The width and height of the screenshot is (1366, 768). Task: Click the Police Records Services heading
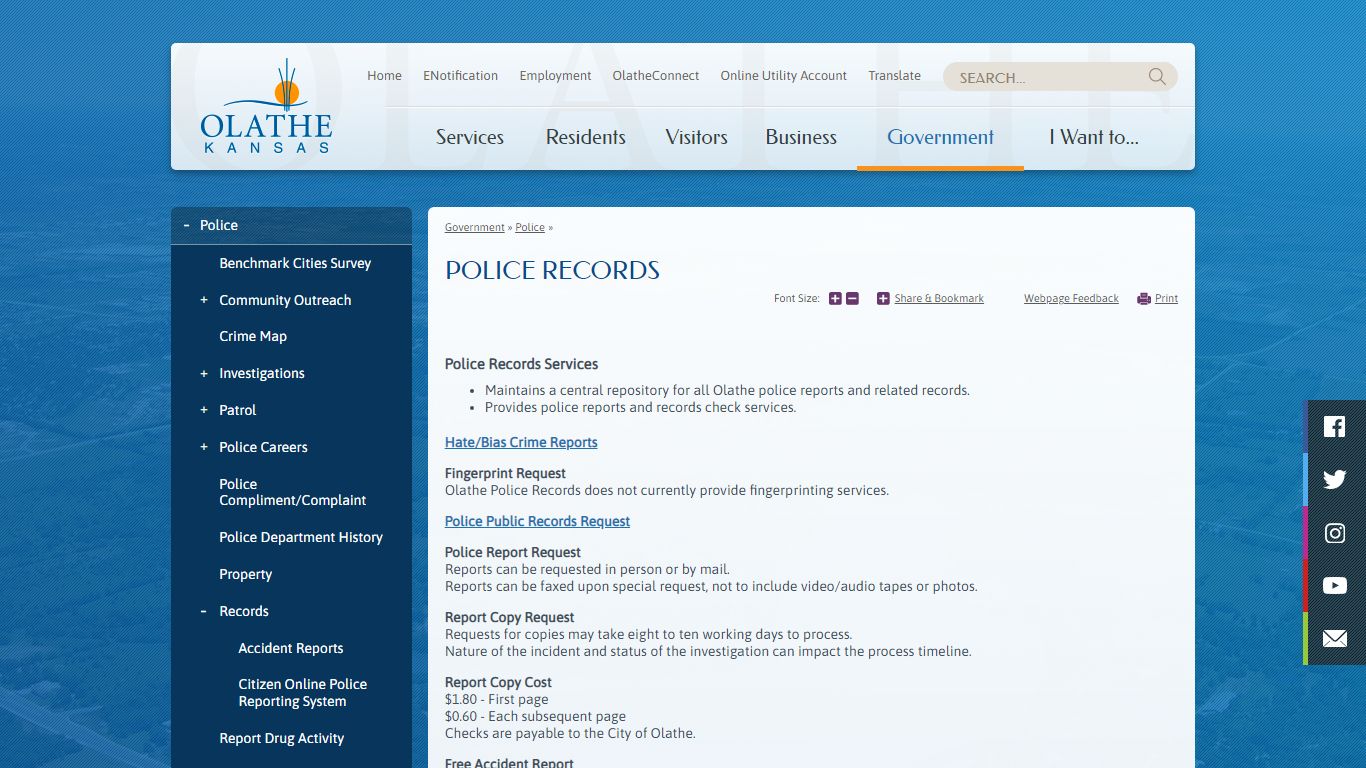click(x=522, y=365)
